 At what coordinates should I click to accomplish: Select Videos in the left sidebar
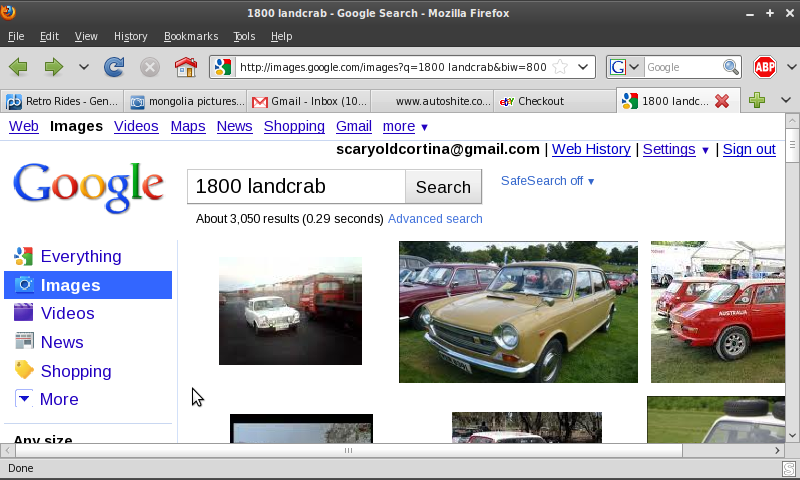(x=67, y=313)
